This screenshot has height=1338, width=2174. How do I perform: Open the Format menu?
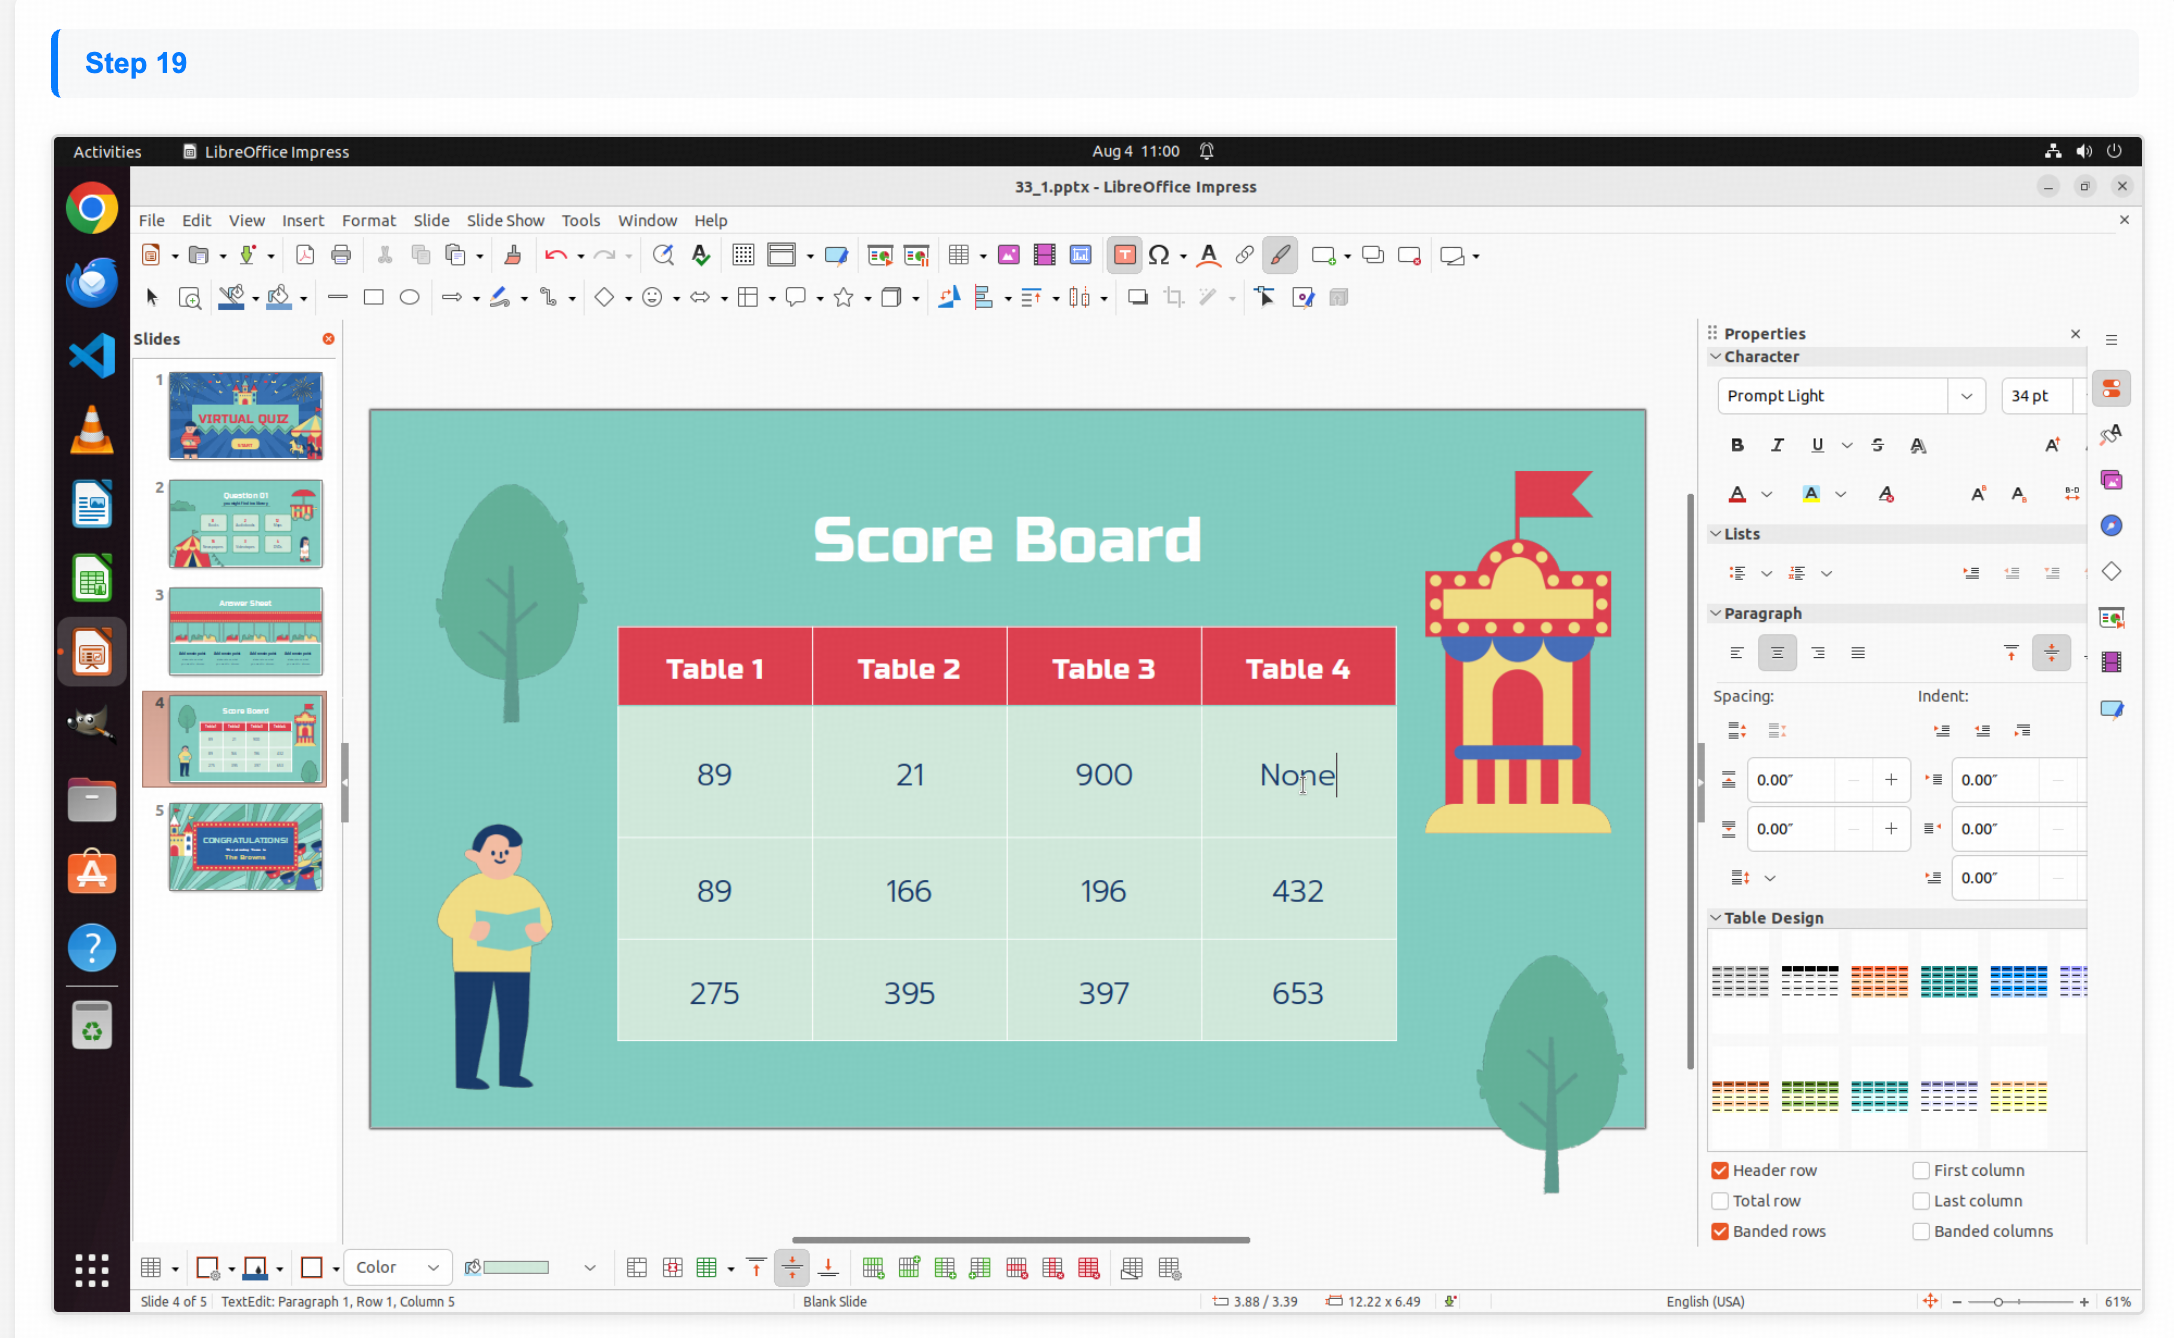[368, 220]
